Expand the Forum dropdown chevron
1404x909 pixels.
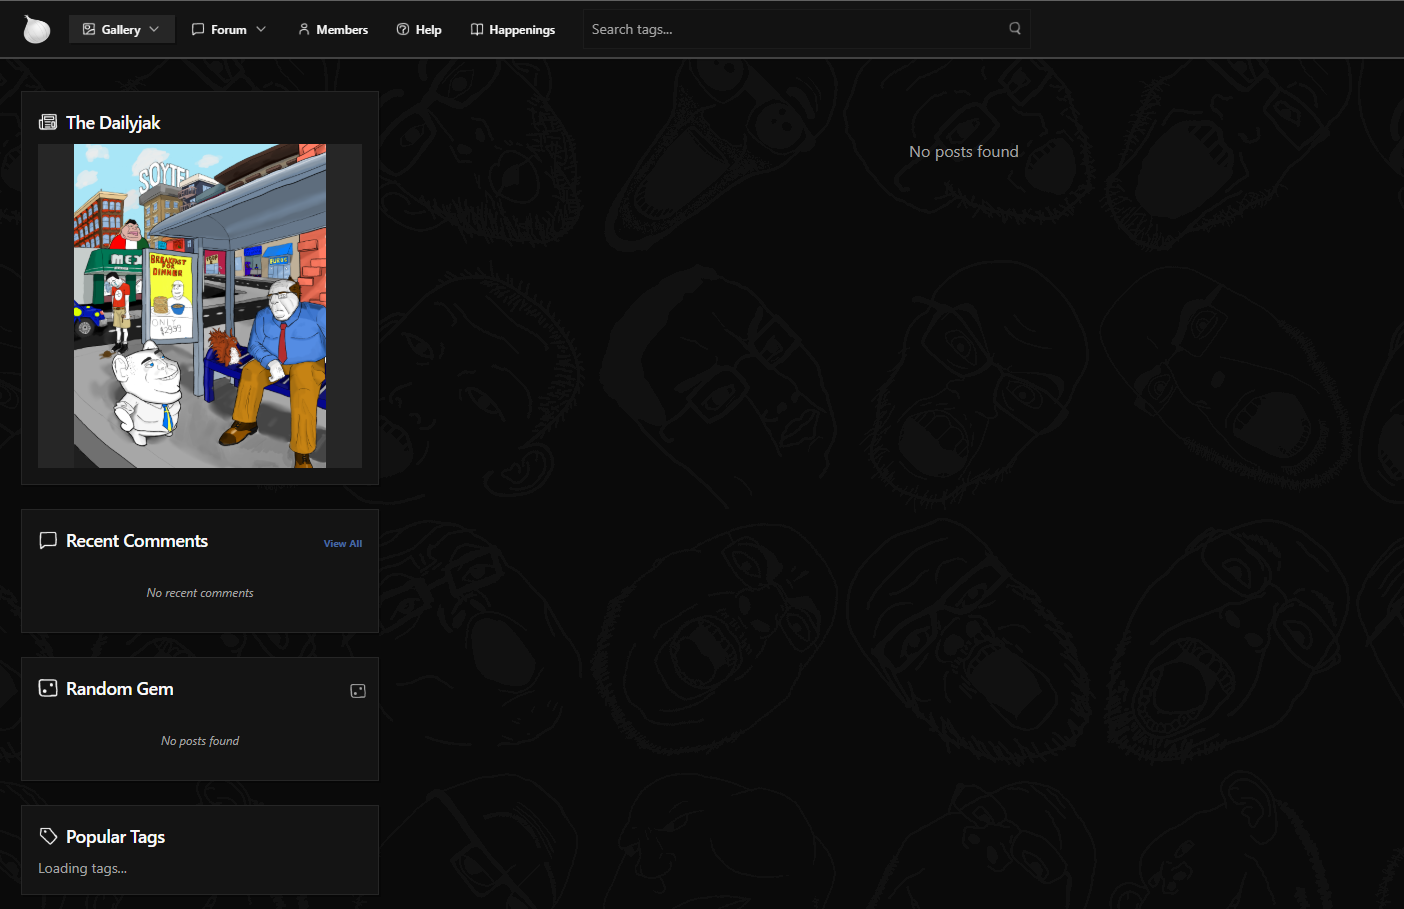(261, 30)
